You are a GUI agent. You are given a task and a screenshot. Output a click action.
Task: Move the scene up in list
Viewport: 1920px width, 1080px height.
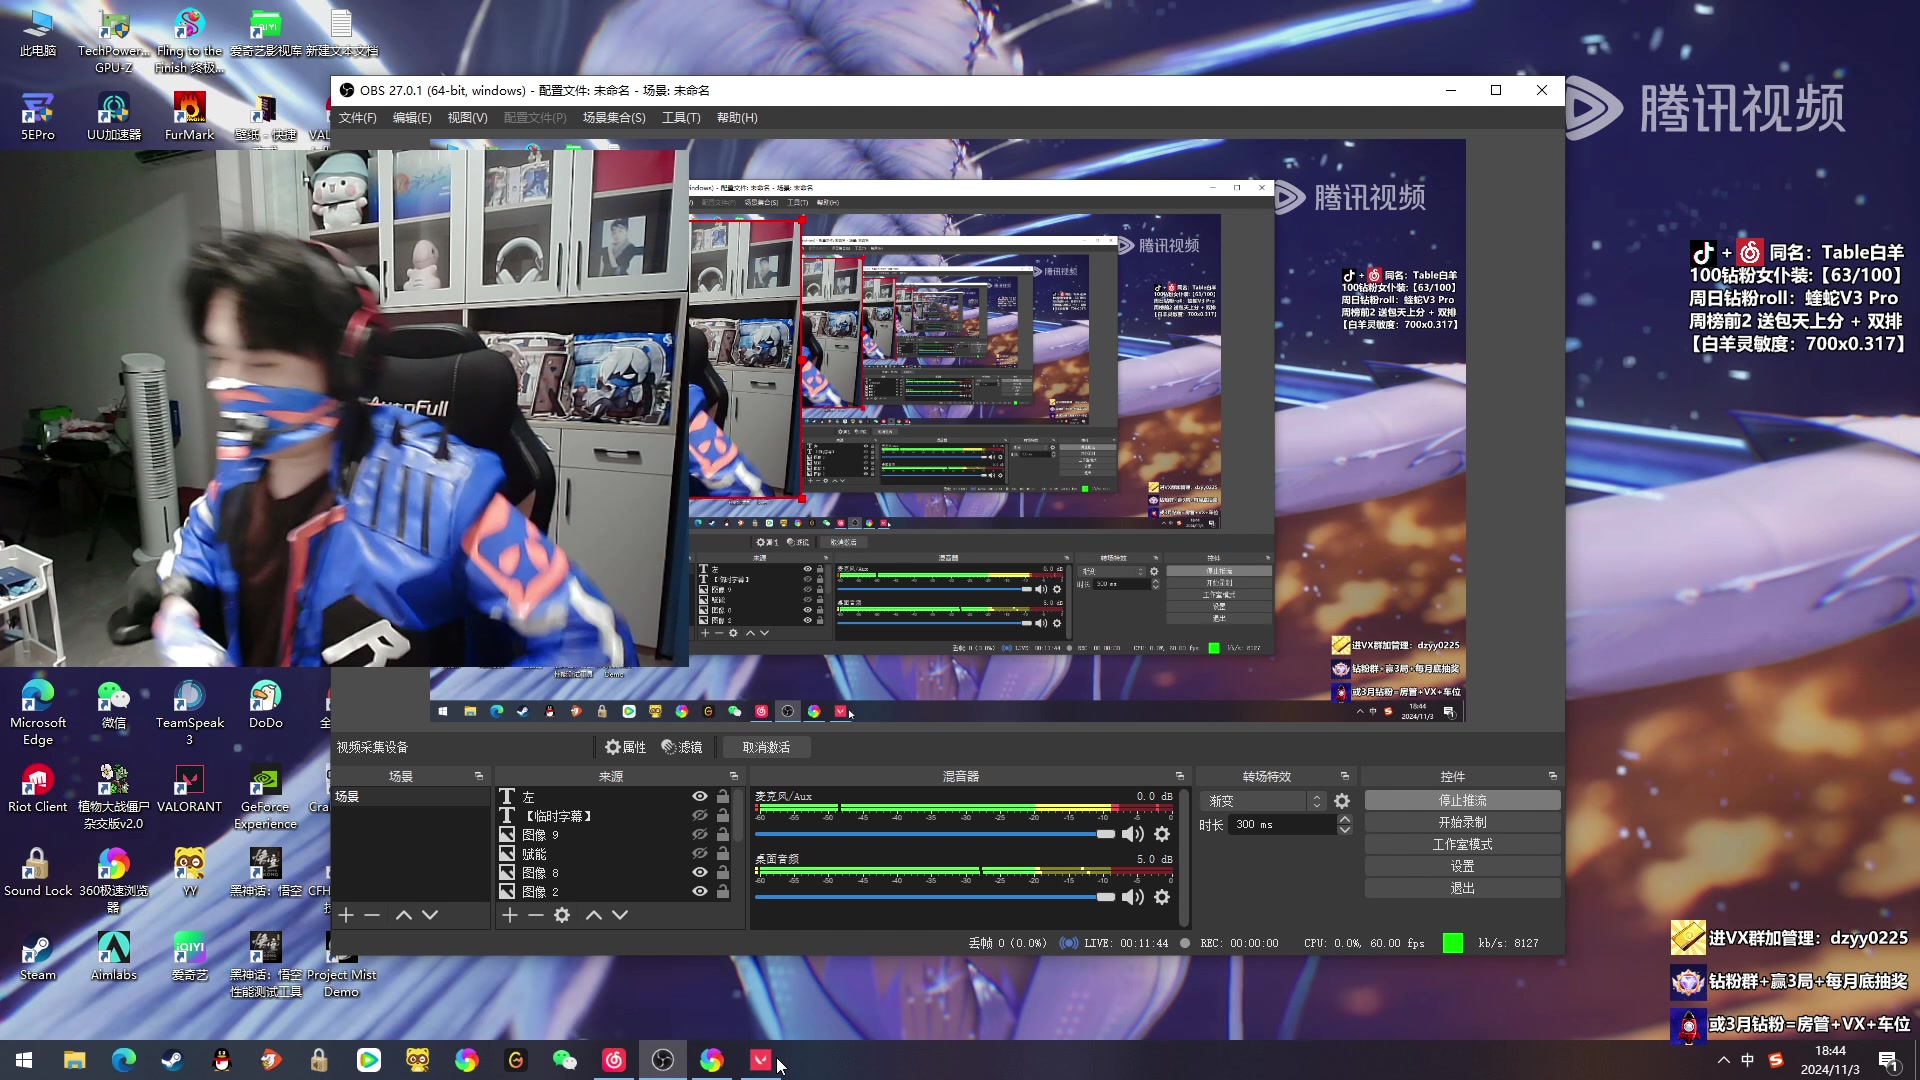tap(404, 915)
